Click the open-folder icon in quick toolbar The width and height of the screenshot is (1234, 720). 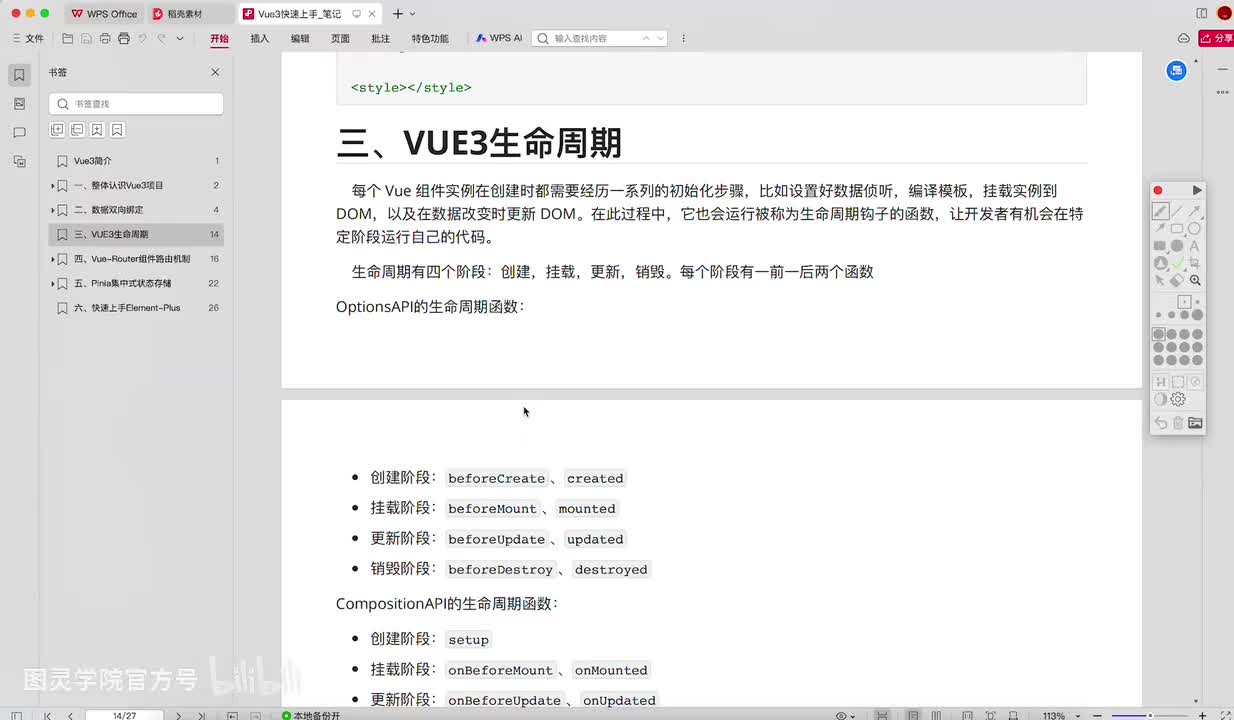[68, 39]
